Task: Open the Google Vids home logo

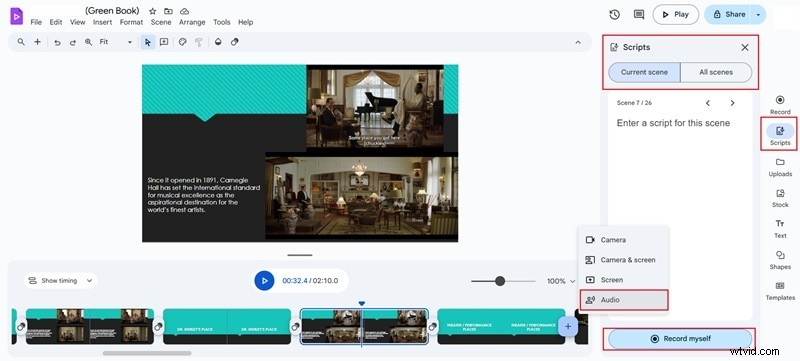Action: [x=16, y=16]
